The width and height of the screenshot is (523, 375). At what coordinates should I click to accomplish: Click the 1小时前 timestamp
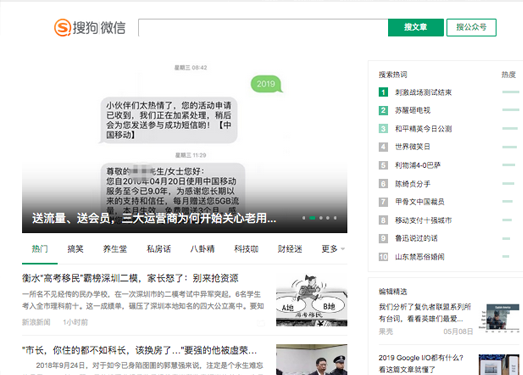point(75,322)
